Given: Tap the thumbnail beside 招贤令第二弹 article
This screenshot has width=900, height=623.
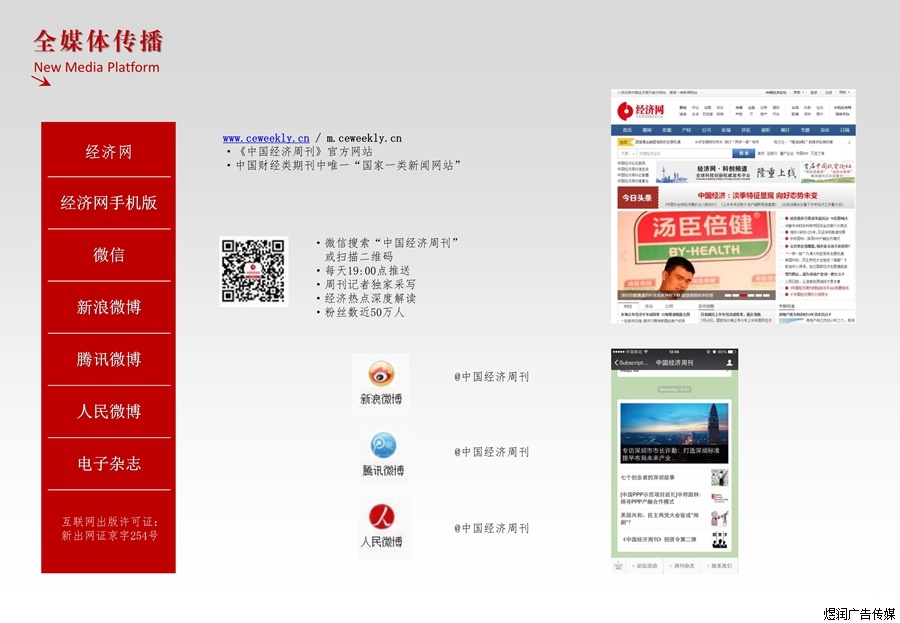Looking at the screenshot, I should click(719, 540).
